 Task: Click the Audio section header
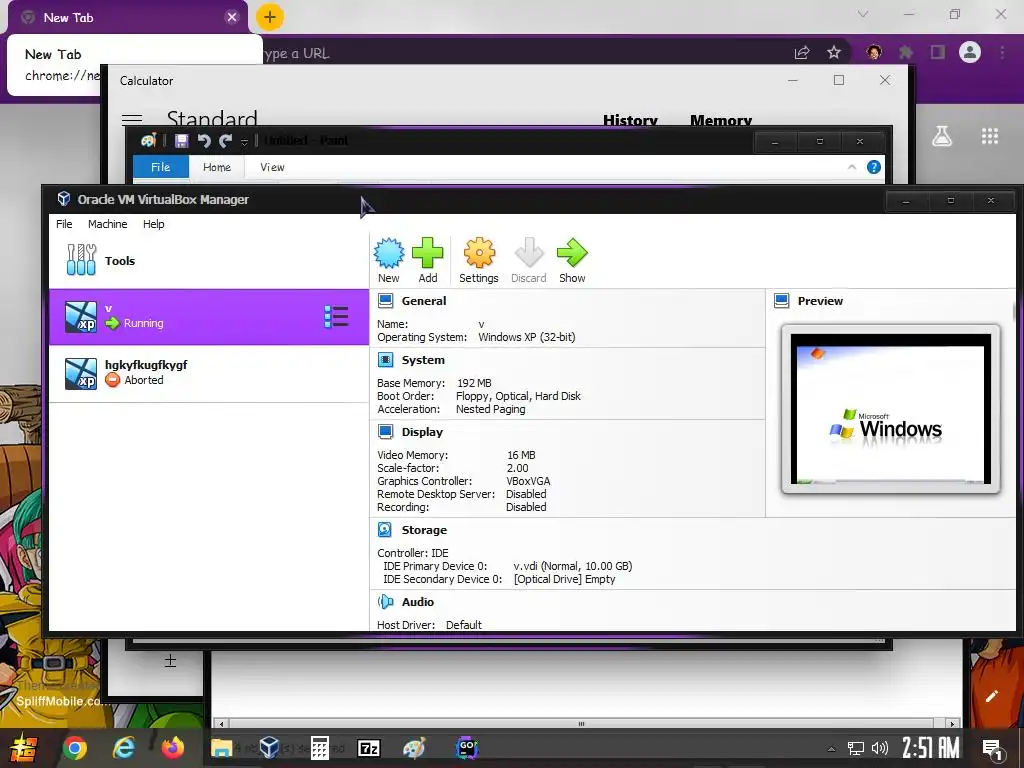(417, 601)
